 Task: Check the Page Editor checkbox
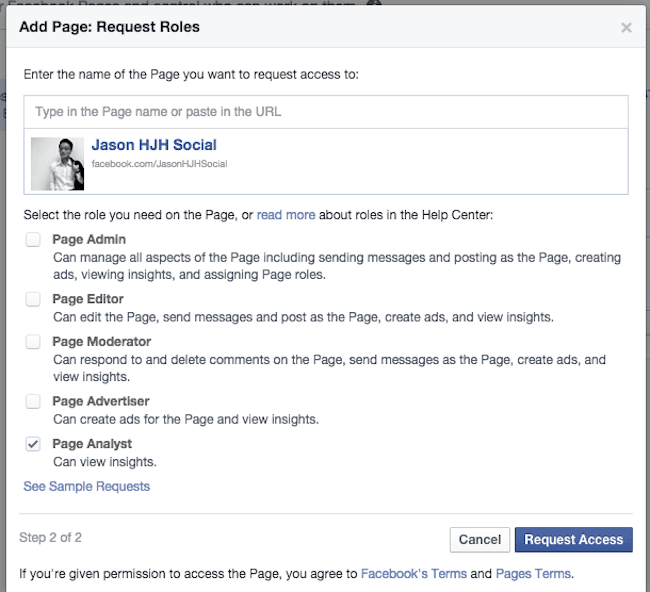[x=33, y=299]
